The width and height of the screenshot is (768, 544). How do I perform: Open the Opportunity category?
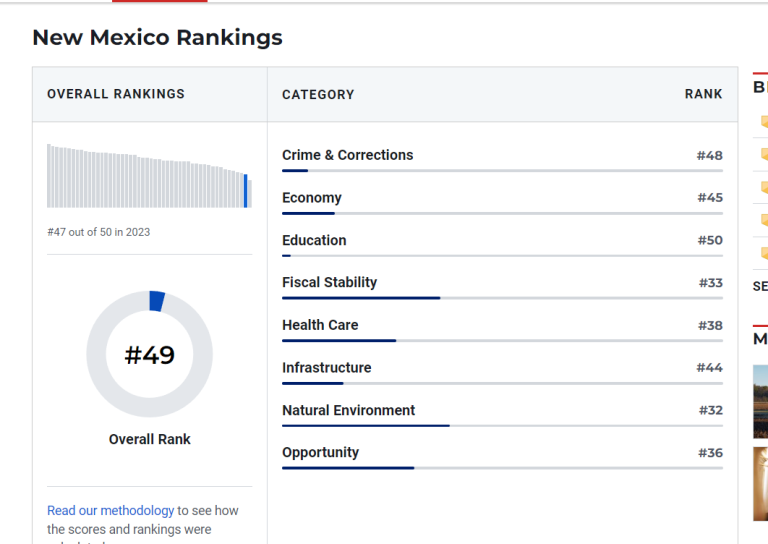pos(320,452)
